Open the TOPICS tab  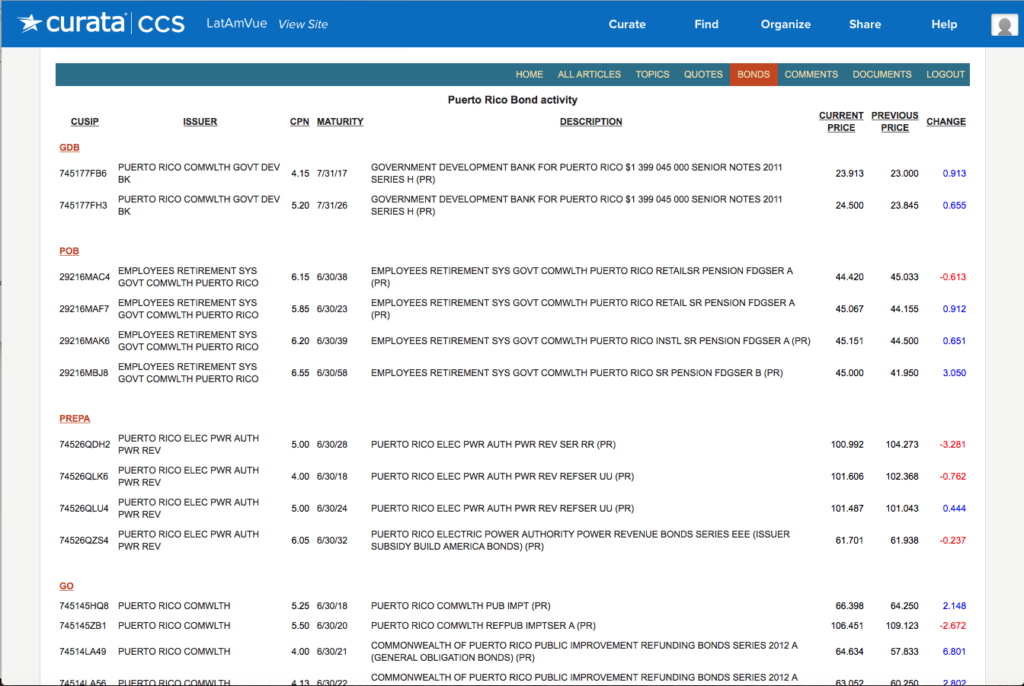coord(652,74)
